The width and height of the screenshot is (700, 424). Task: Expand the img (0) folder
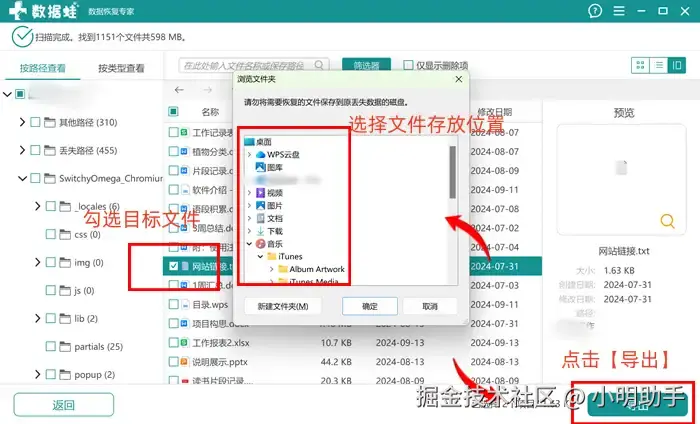click(x=38, y=262)
